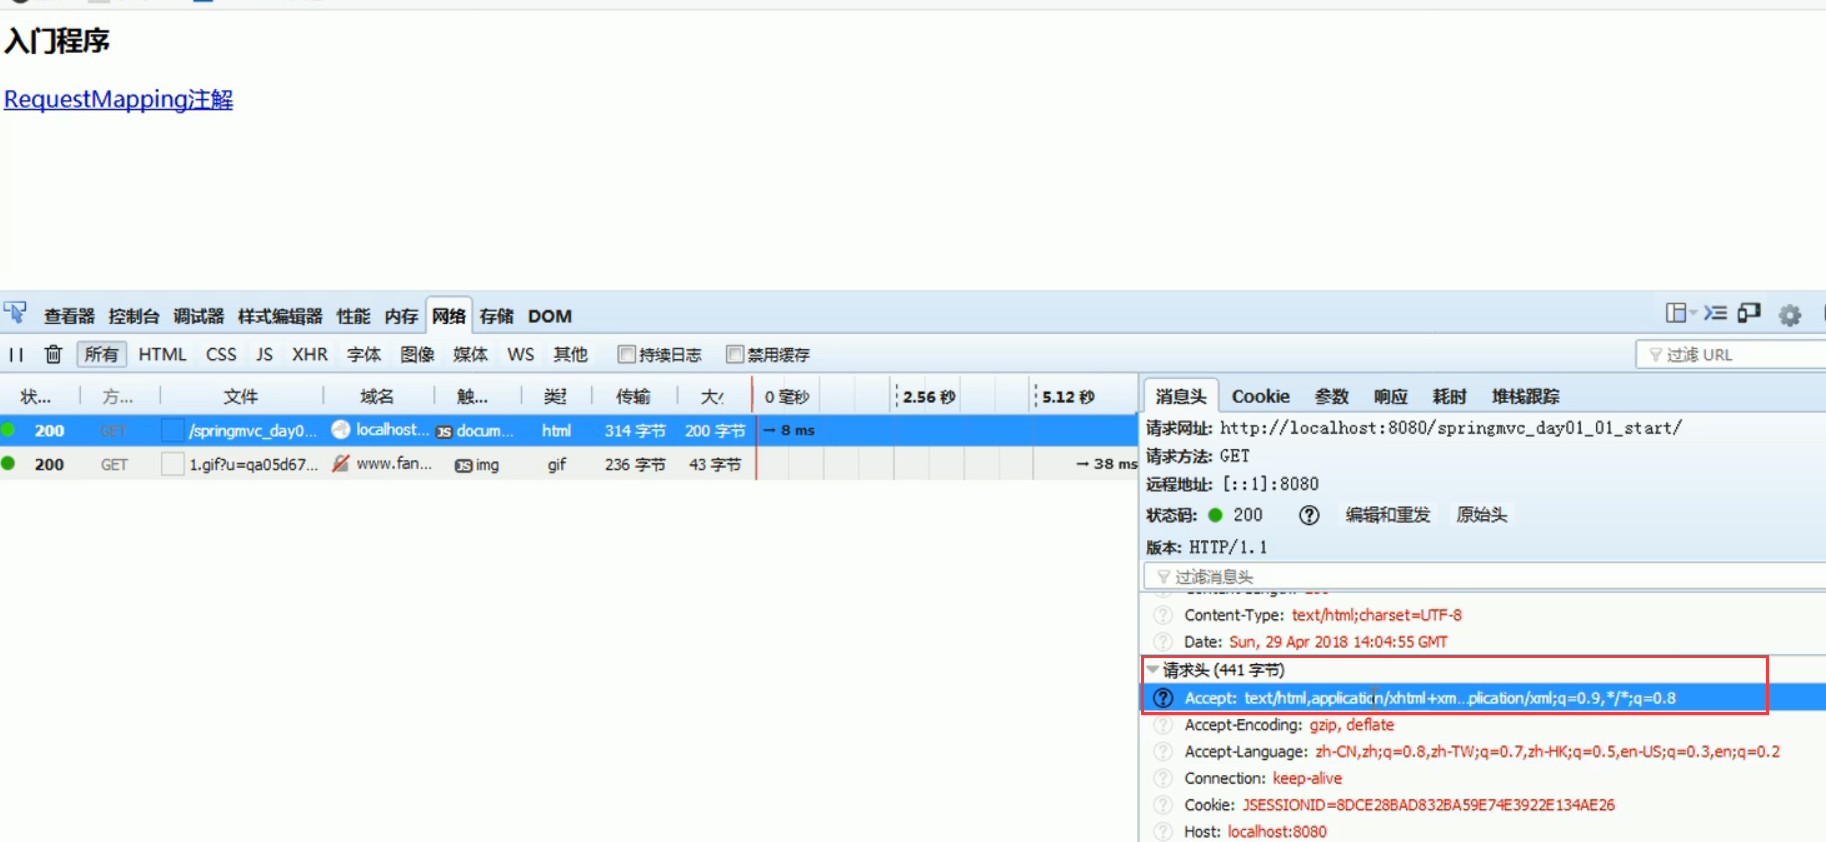Activate the element picker icon

(15, 313)
